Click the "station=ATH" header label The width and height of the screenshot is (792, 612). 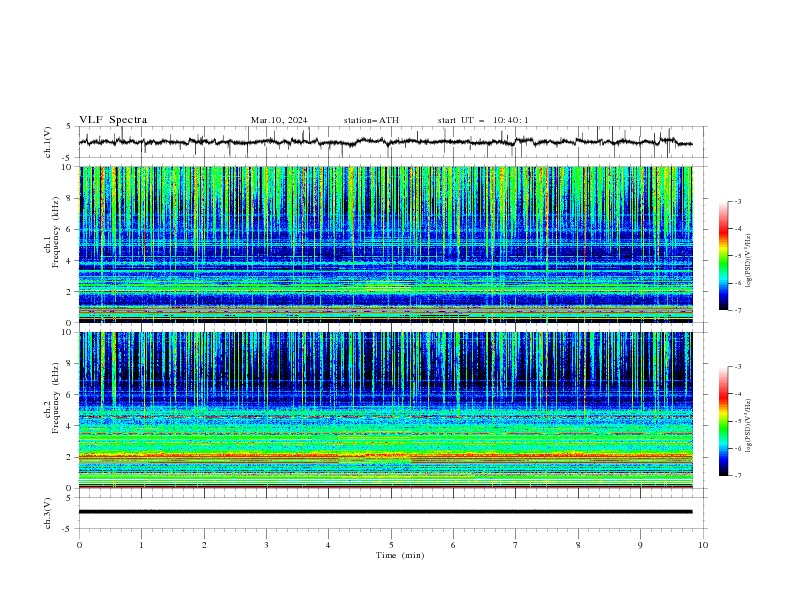371,120
